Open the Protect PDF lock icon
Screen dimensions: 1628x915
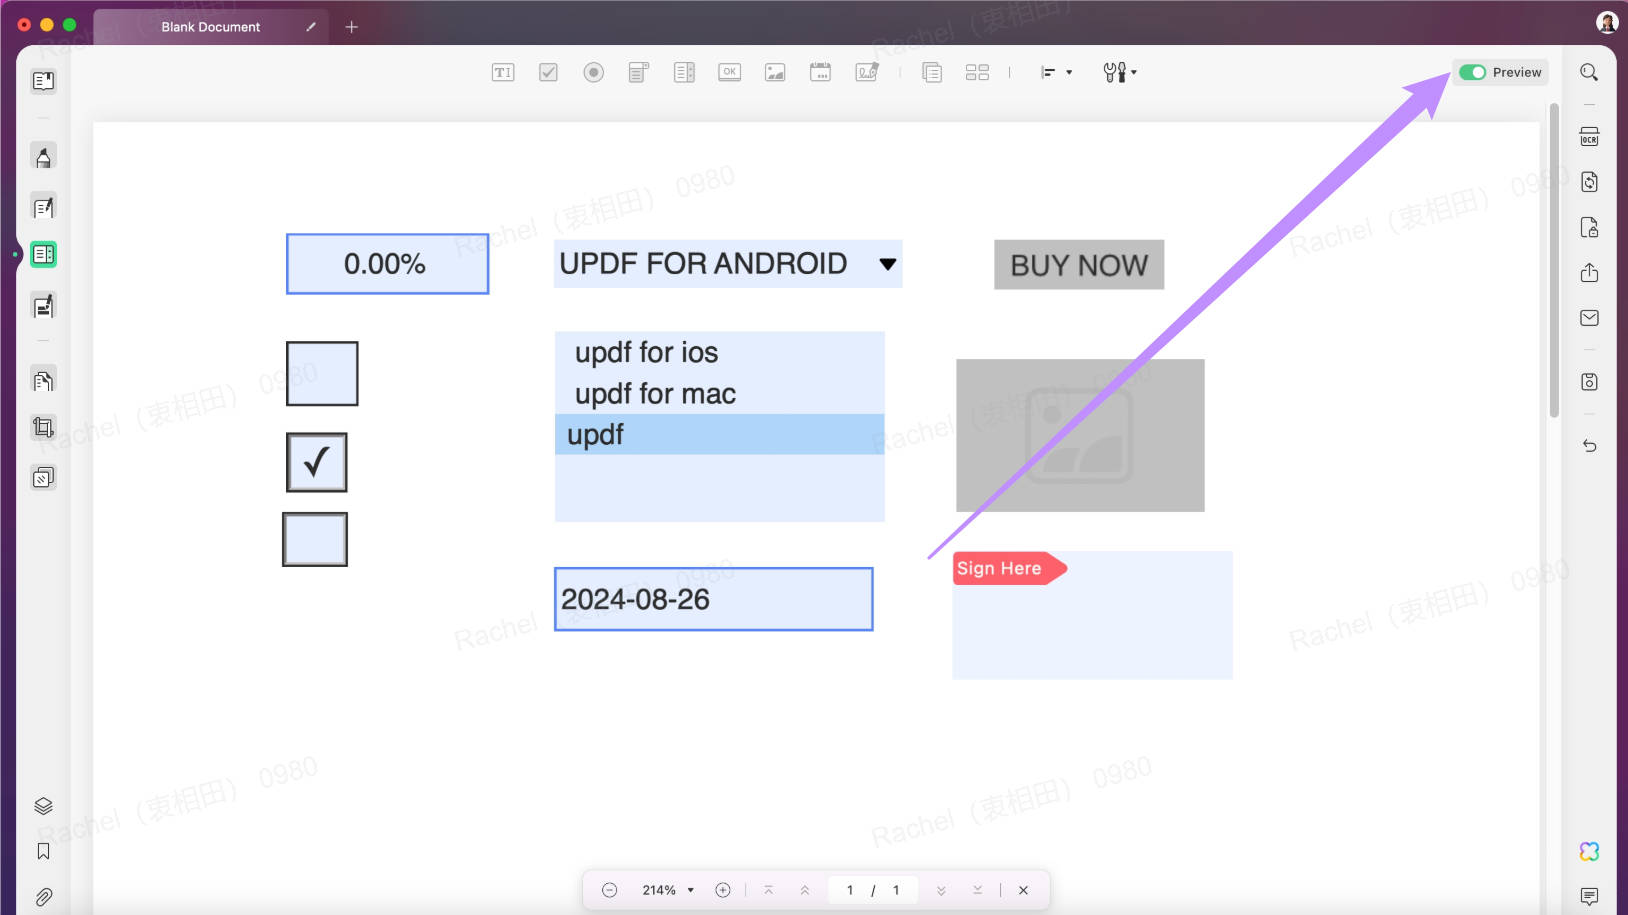point(1589,227)
